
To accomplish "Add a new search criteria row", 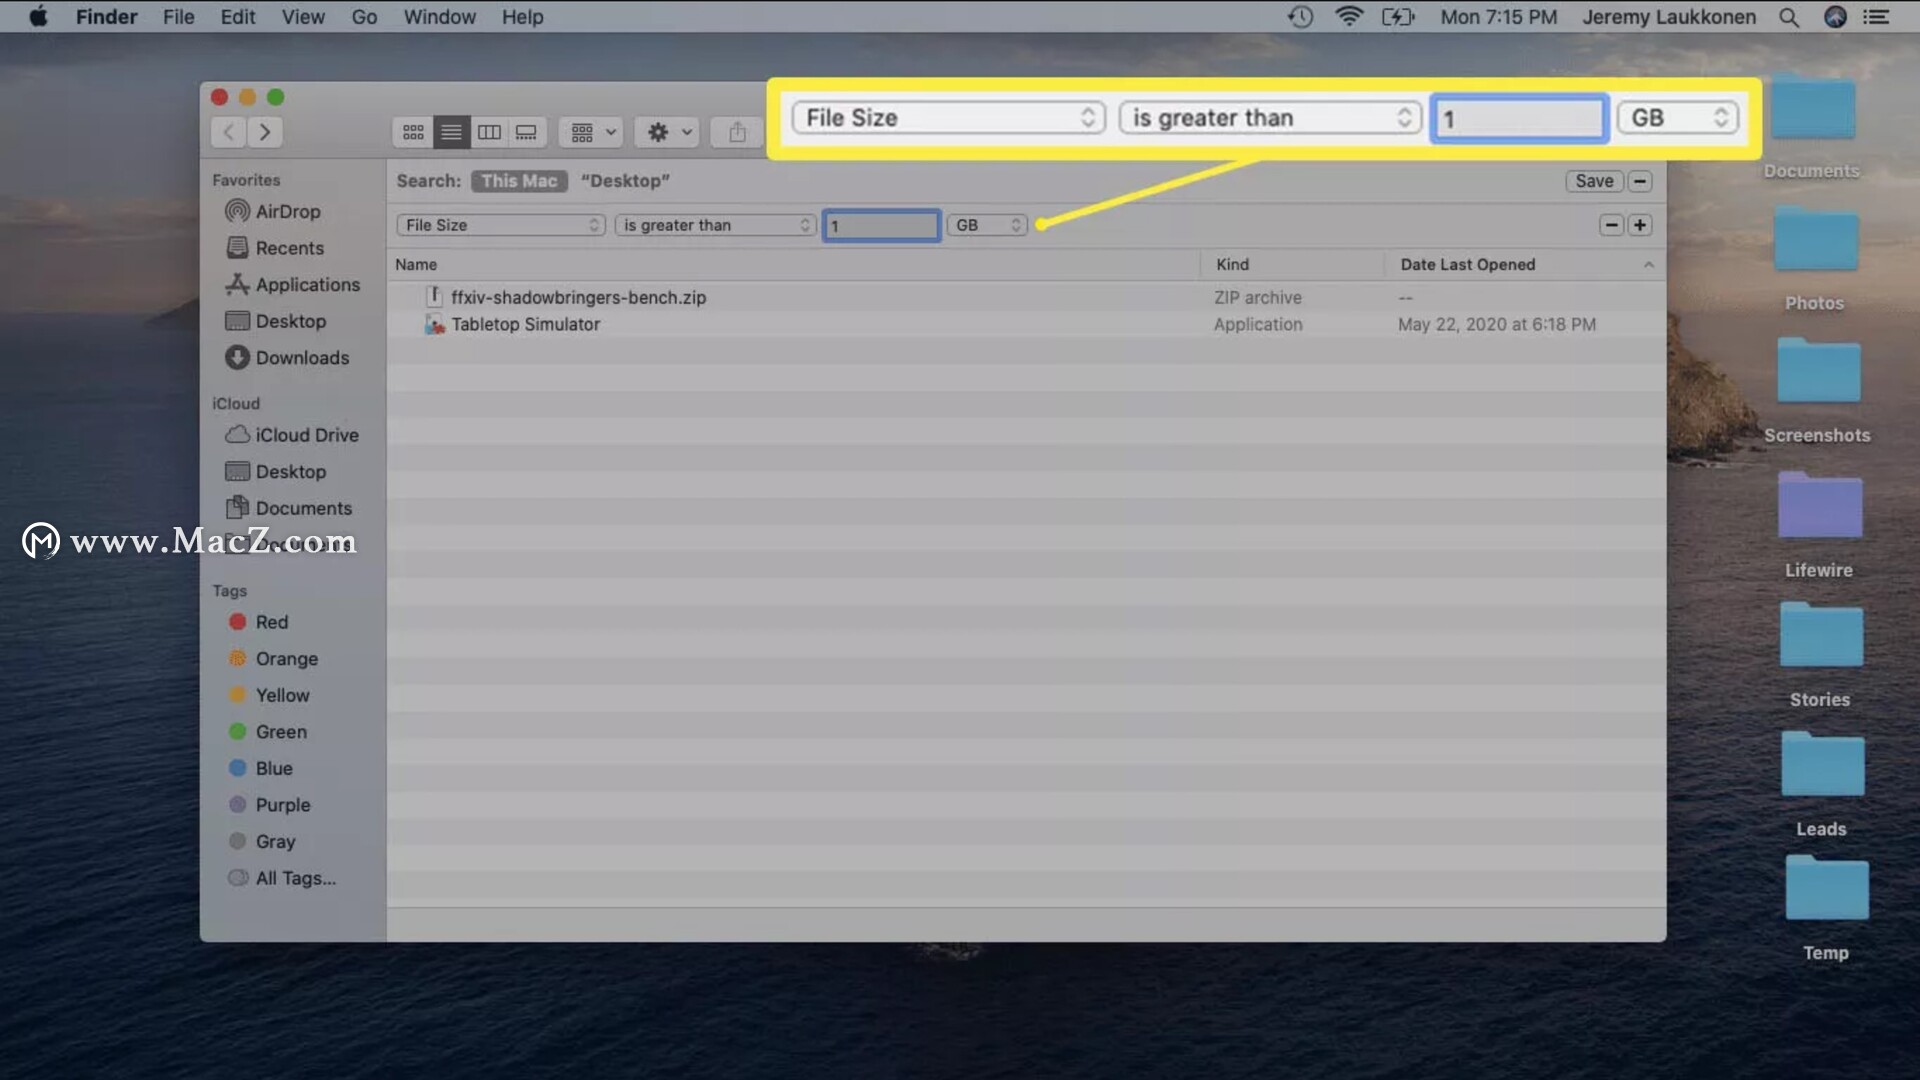I will [x=1640, y=225].
